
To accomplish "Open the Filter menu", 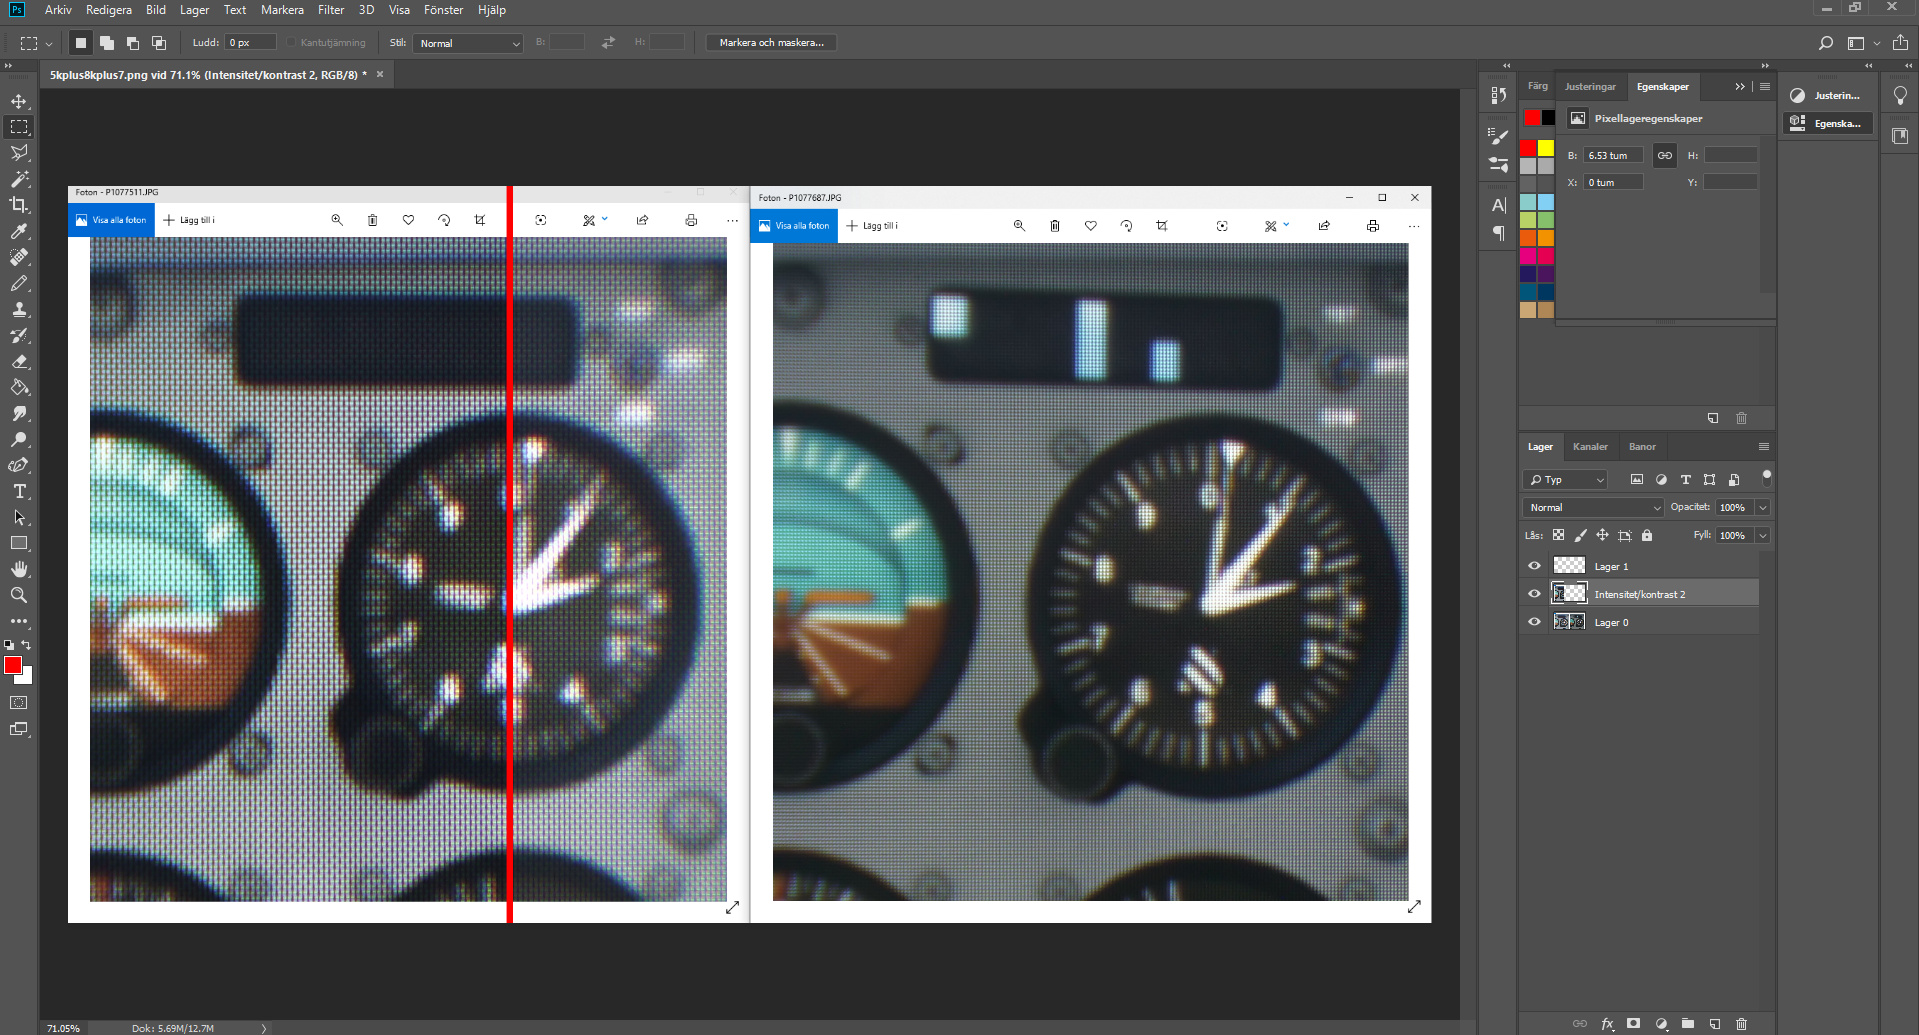I will (330, 10).
